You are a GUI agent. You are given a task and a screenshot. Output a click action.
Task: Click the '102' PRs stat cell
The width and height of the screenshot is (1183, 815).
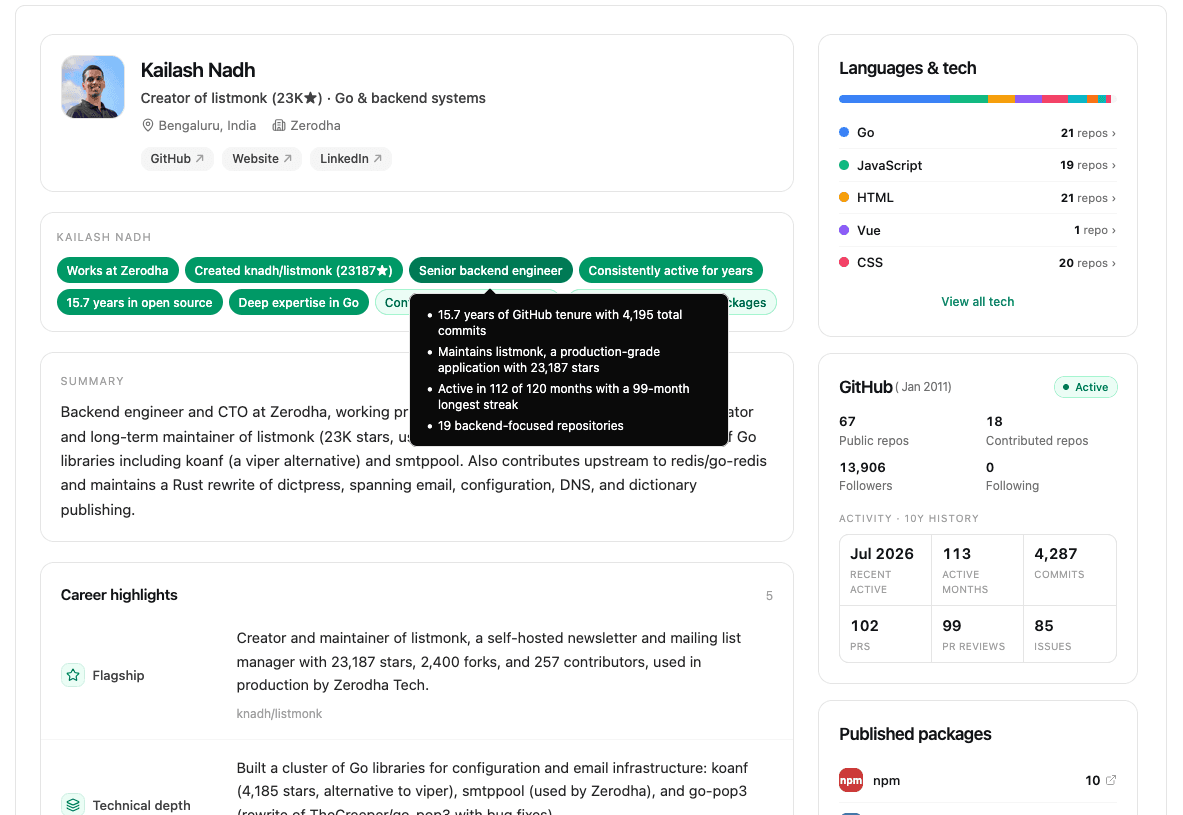coord(886,634)
